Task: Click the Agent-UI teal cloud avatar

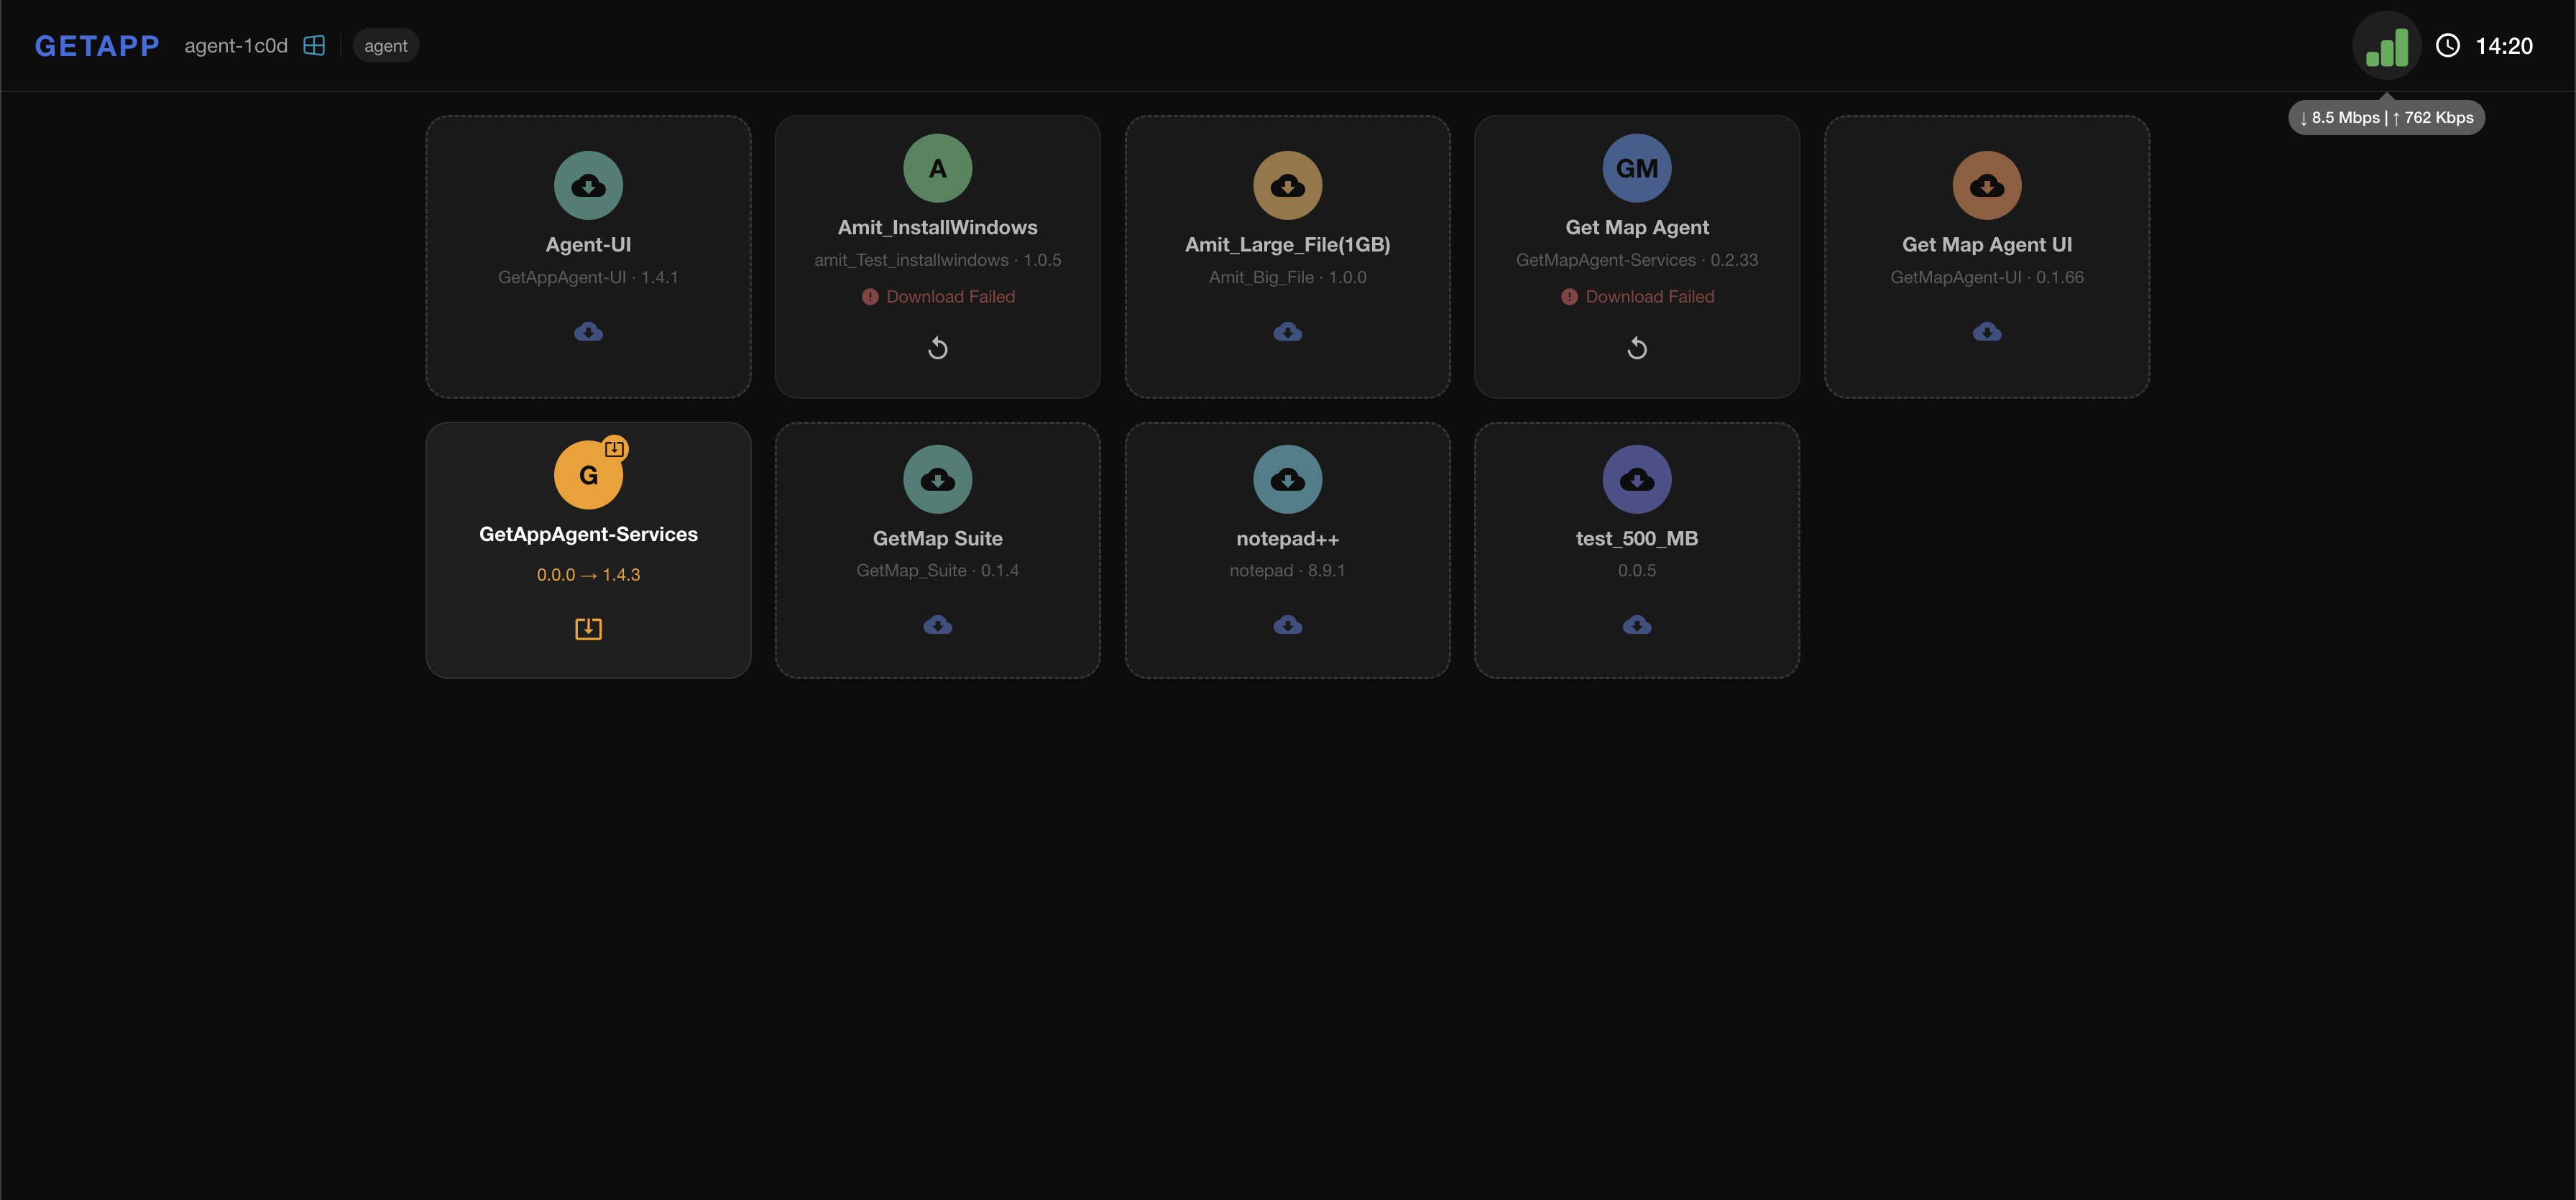Action: 588,185
